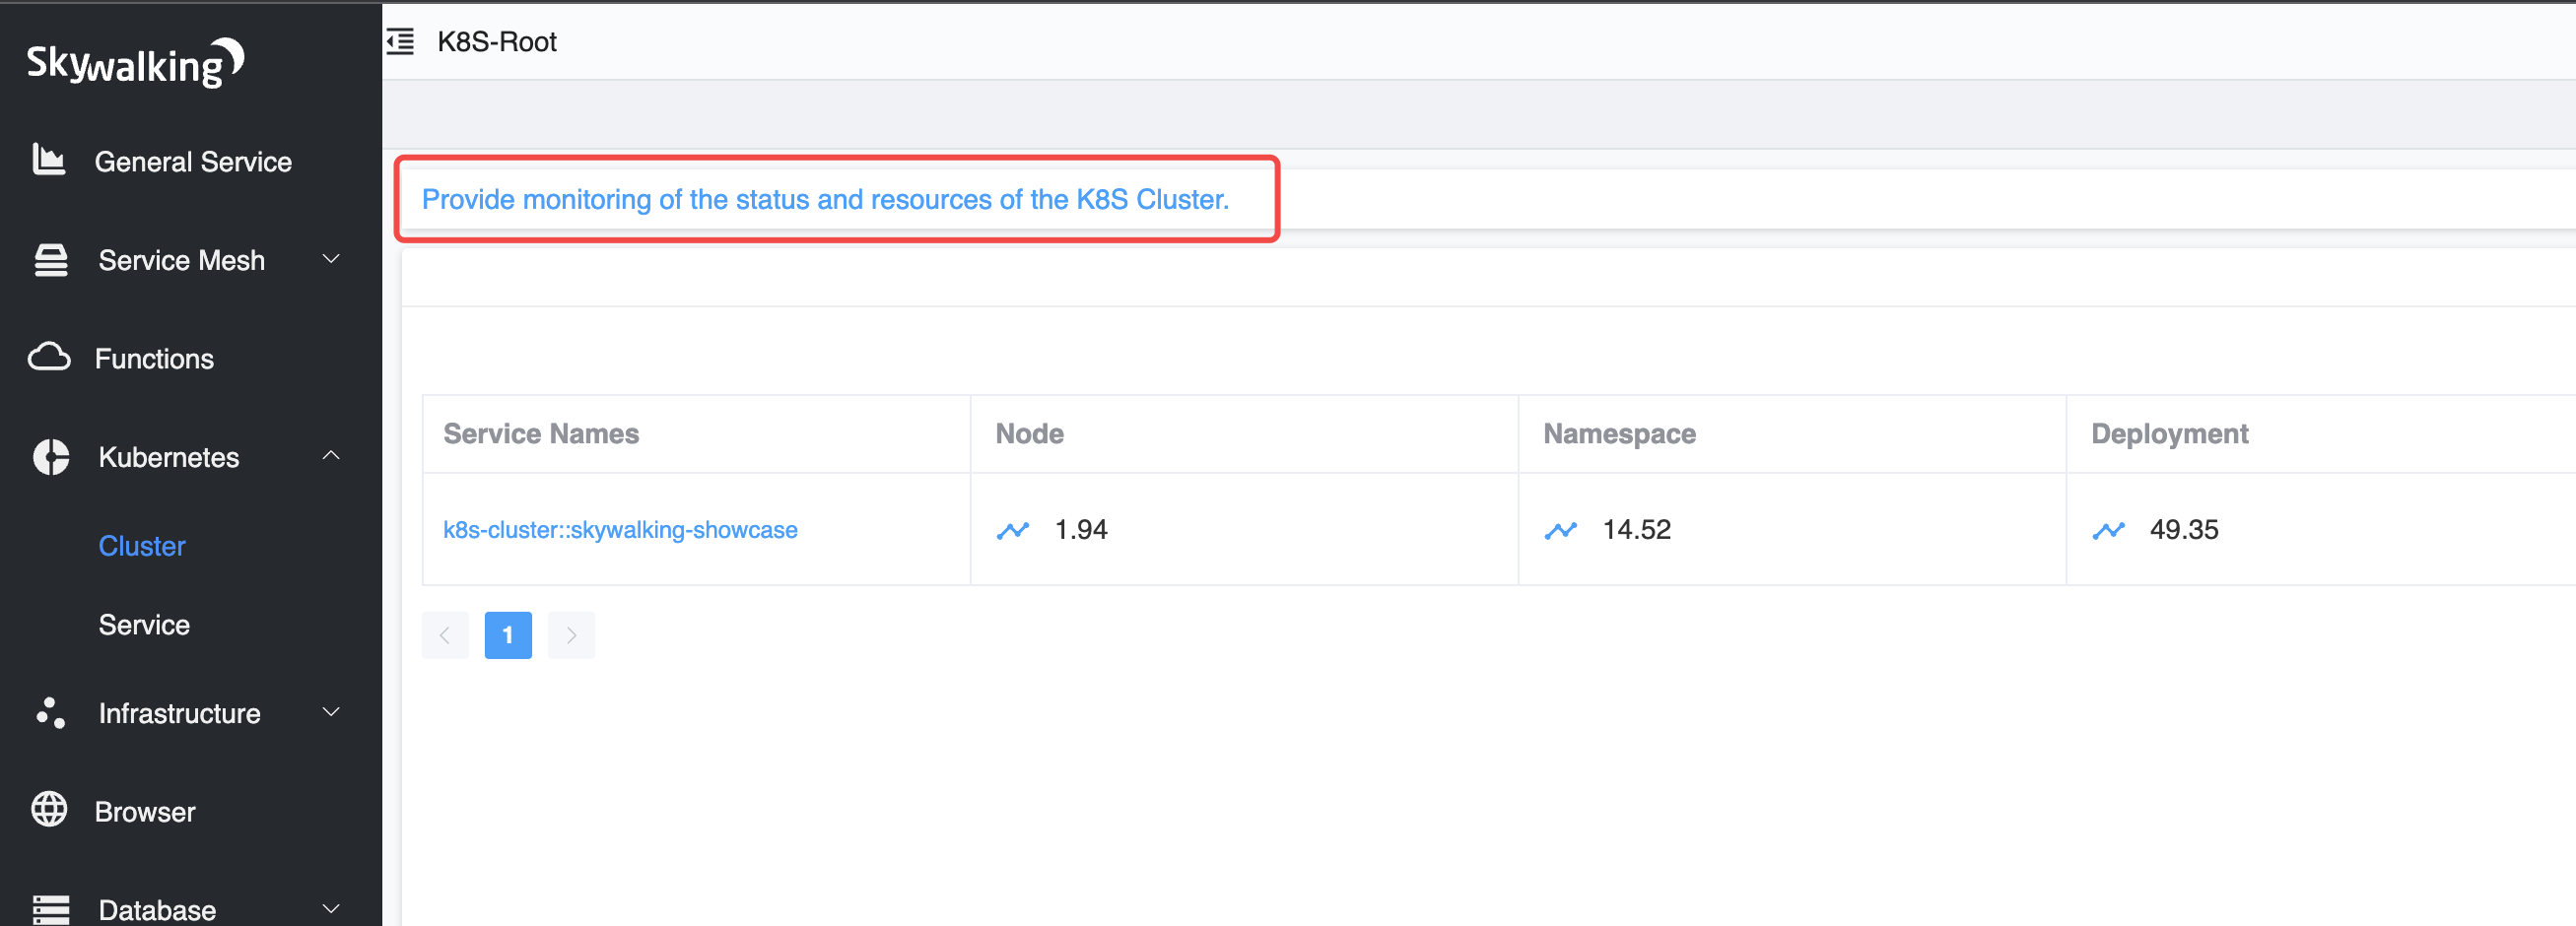Image resolution: width=2576 pixels, height=926 pixels.
Task: Expand the Infrastructure menu section
Action: tap(331, 712)
